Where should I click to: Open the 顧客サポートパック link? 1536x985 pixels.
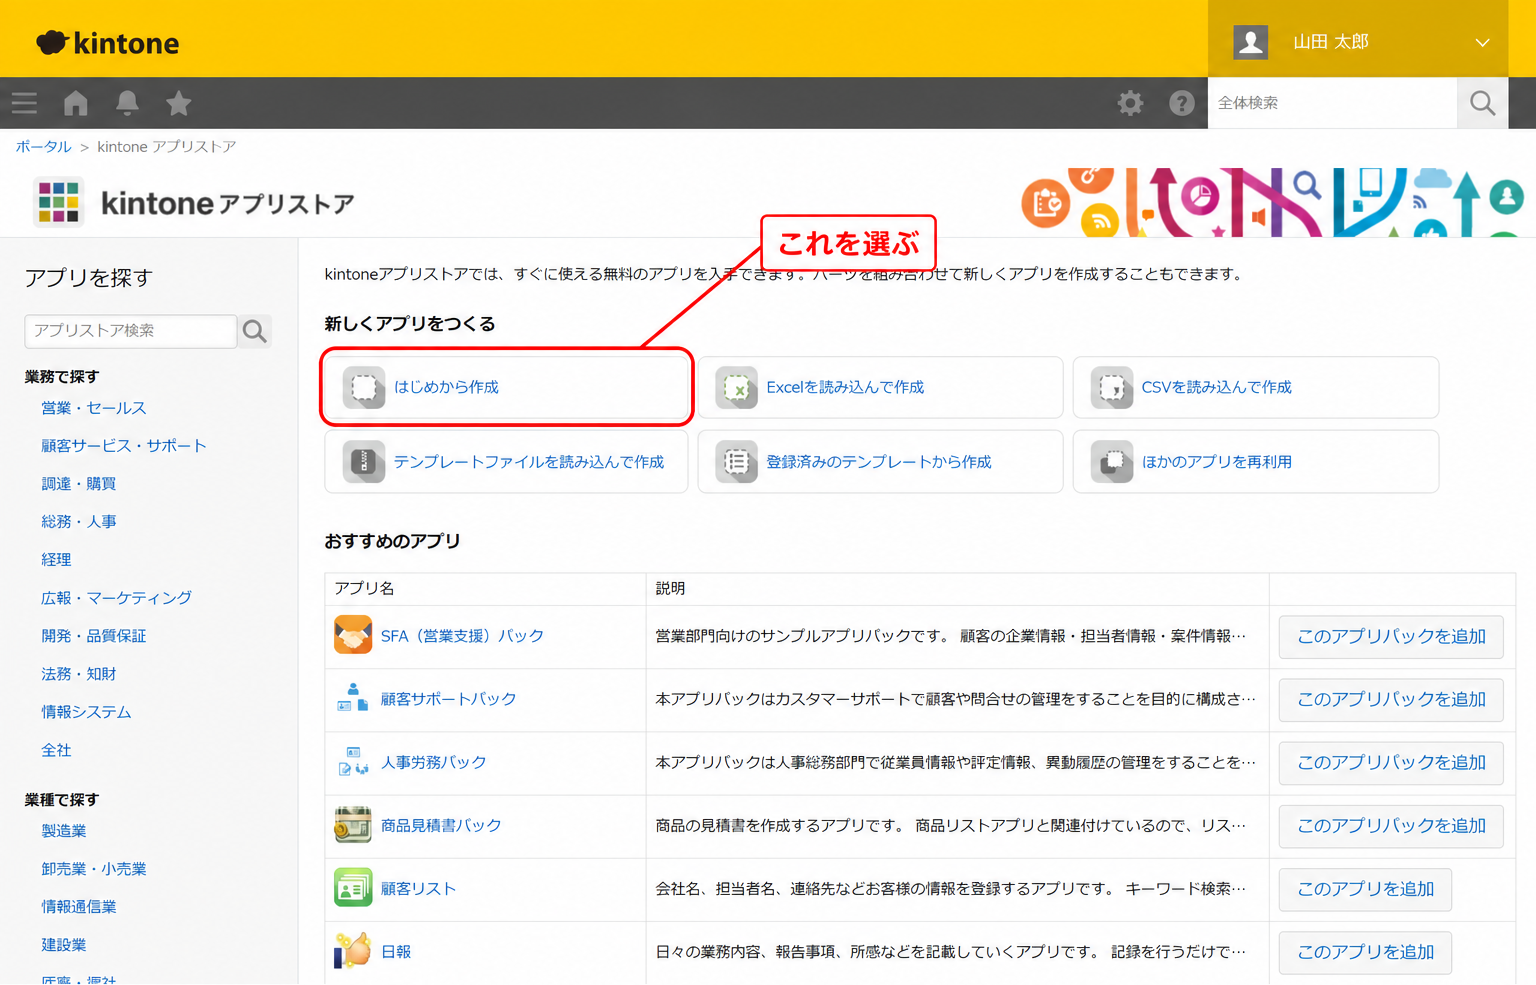click(x=448, y=699)
